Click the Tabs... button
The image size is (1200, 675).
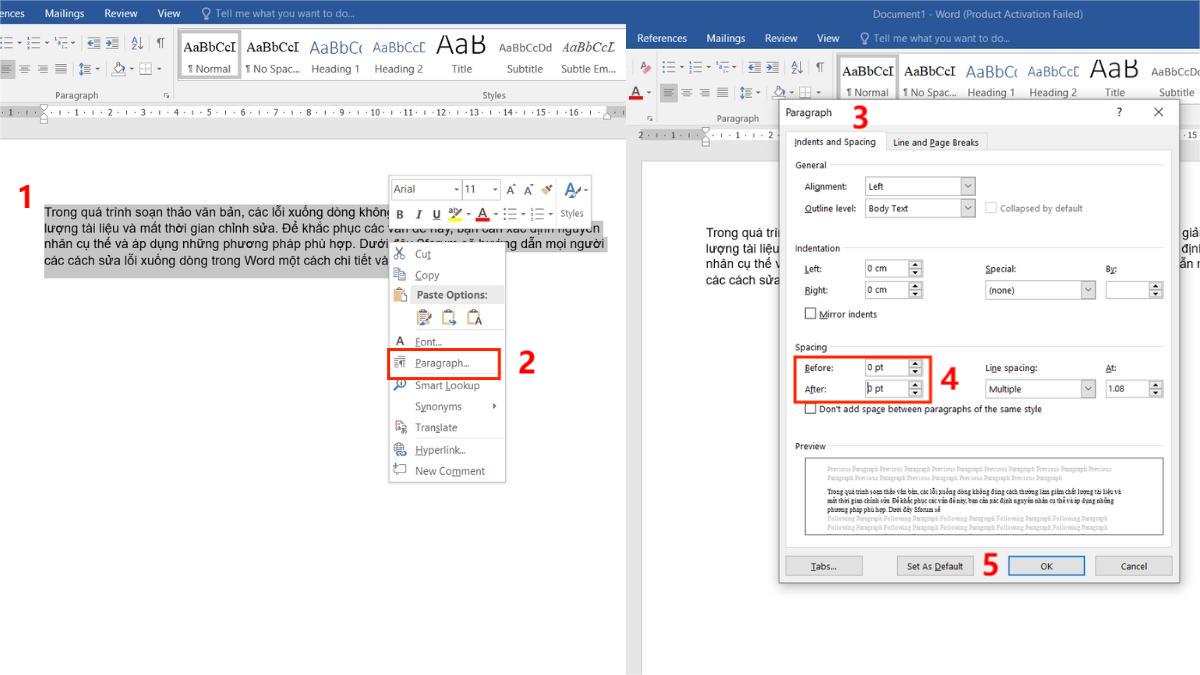824,566
